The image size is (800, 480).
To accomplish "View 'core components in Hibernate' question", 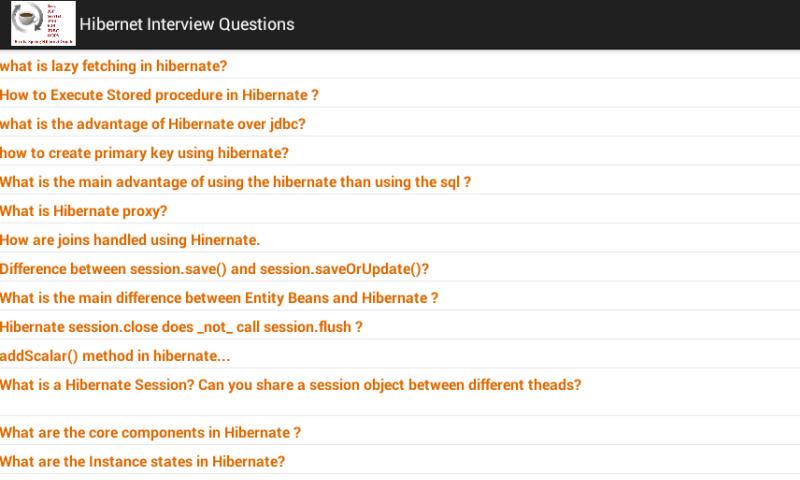I will point(151,433).
